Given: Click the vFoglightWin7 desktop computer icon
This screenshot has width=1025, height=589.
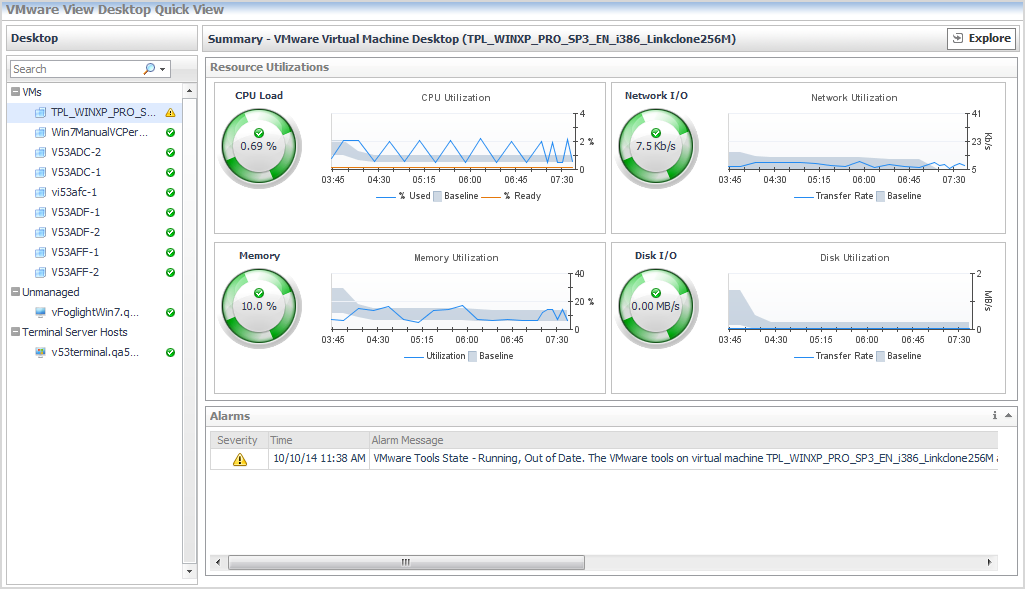Looking at the screenshot, I should pyautogui.click(x=40, y=312).
